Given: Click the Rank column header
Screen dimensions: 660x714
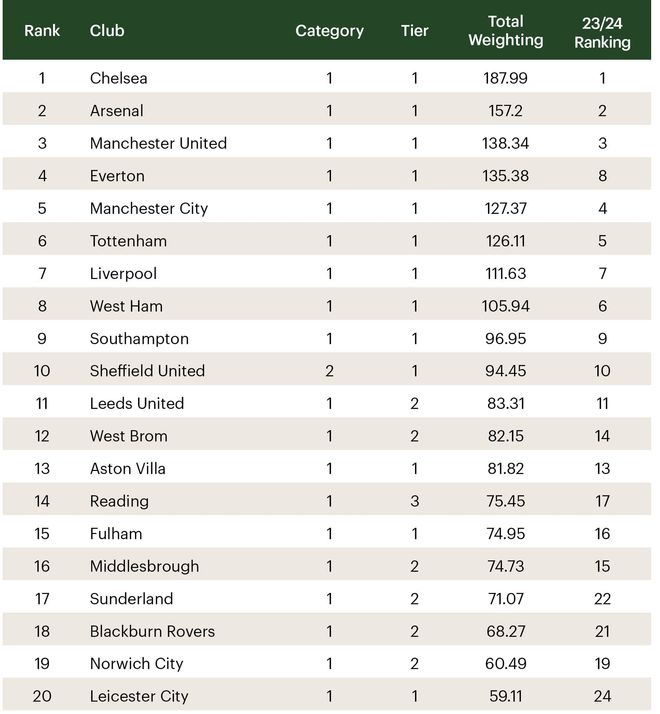Looking at the screenshot, I should (42, 31).
